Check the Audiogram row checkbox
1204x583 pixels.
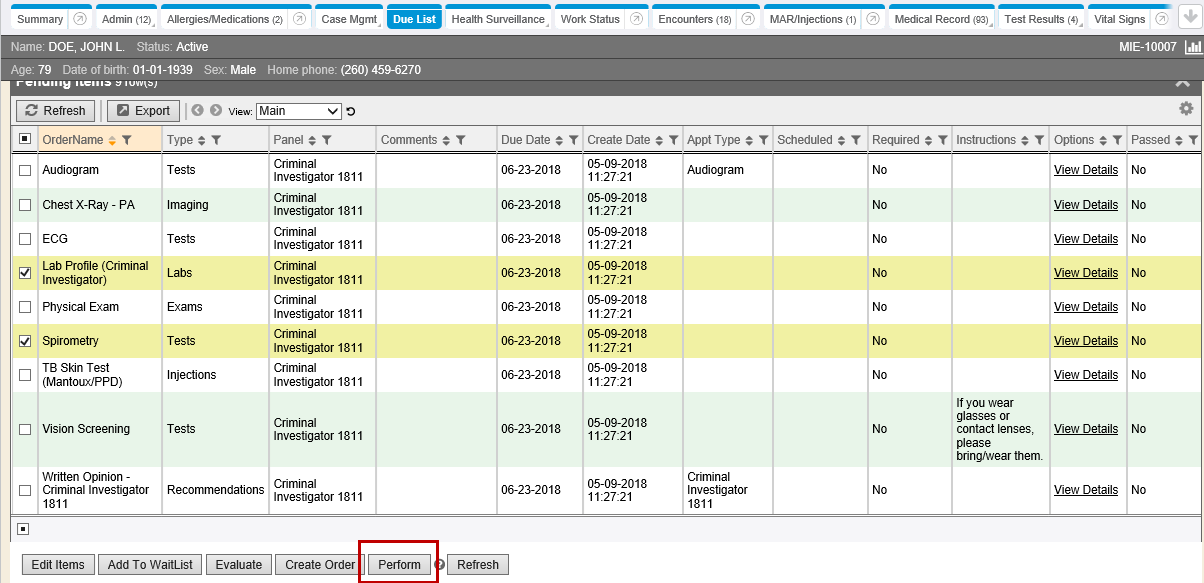click(25, 171)
